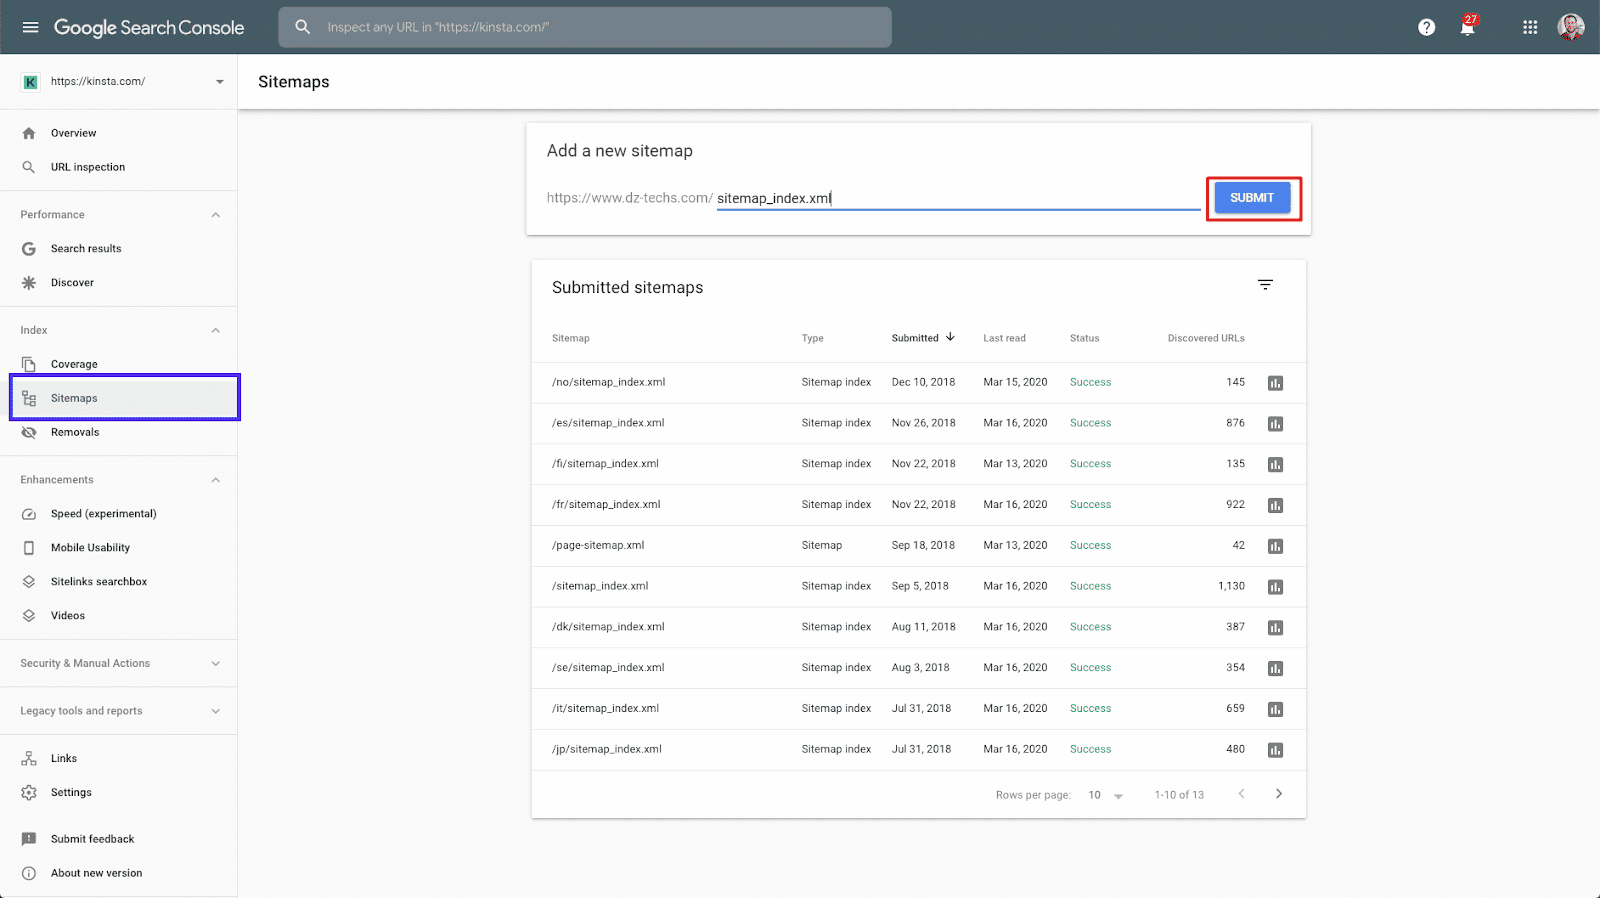Select the /no/sitemap_index.xml entry
The height and width of the screenshot is (898, 1600).
coord(608,382)
